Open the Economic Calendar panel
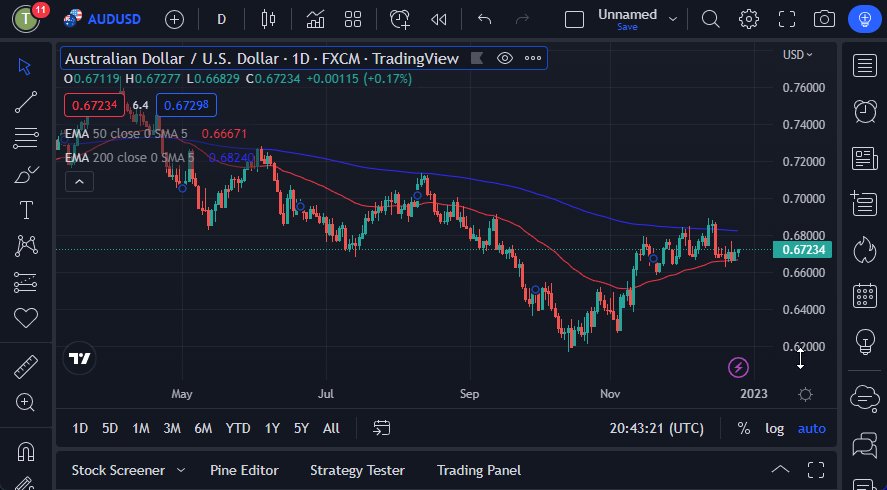Viewport: 887px width, 490px height. (x=864, y=296)
